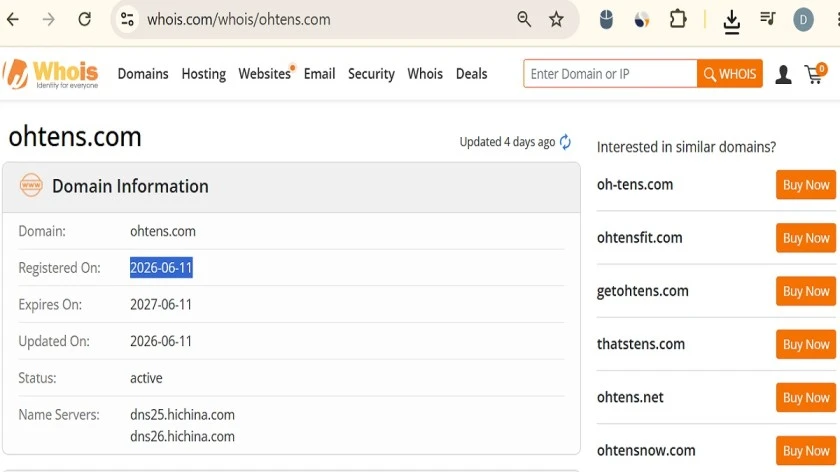Click the Whois logo

coord(51,74)
